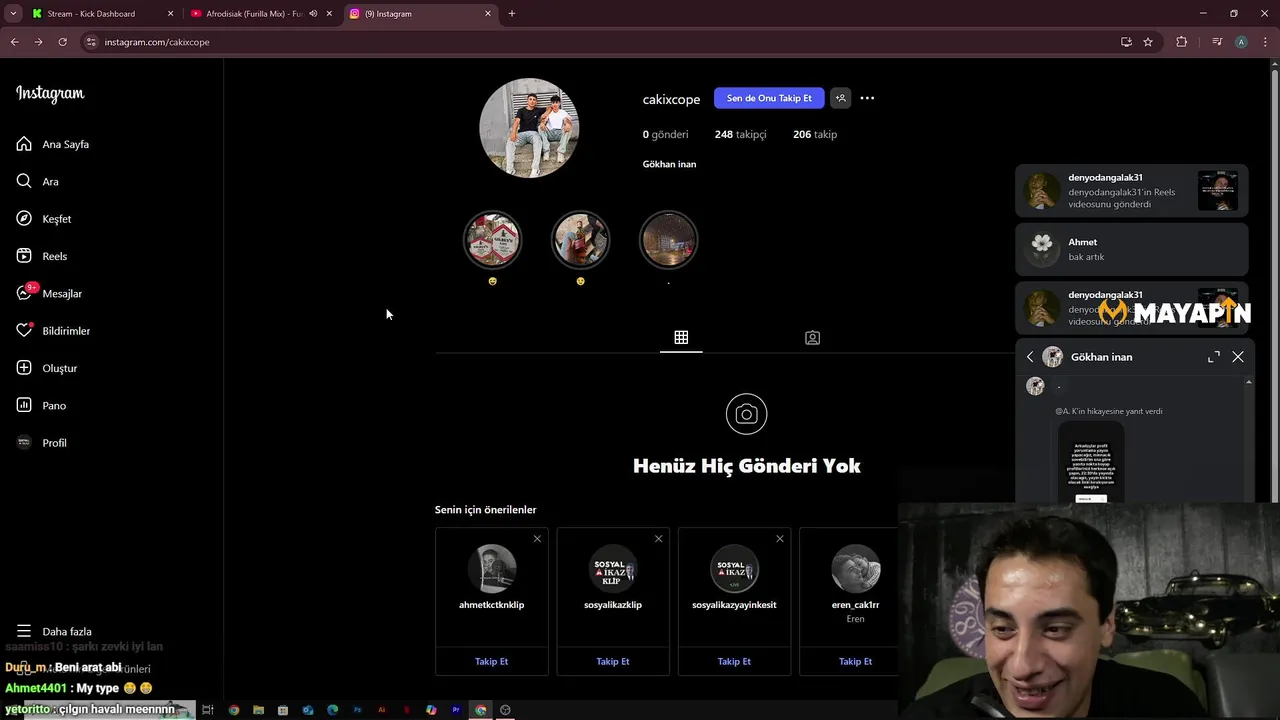
Task: Open browser extensions puzzle icon
Action: coord(1182,42)
